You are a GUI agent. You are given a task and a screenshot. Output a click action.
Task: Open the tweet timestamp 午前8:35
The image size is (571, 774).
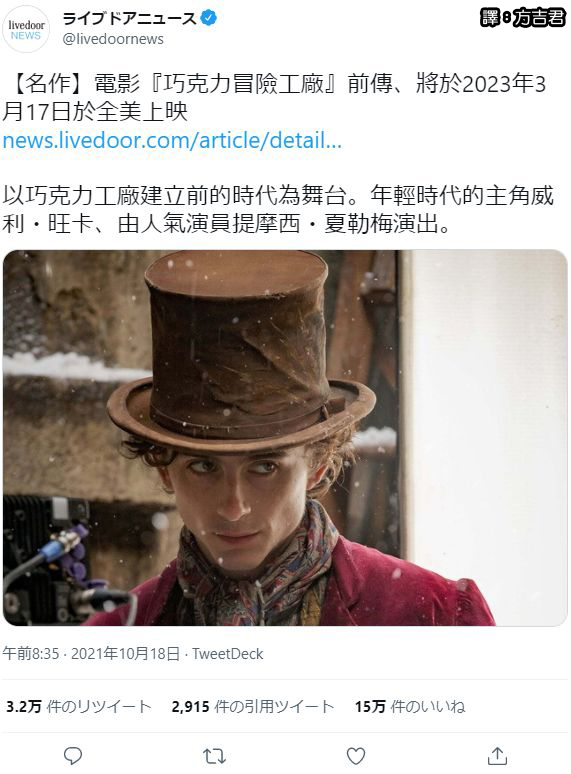point(31,654)
